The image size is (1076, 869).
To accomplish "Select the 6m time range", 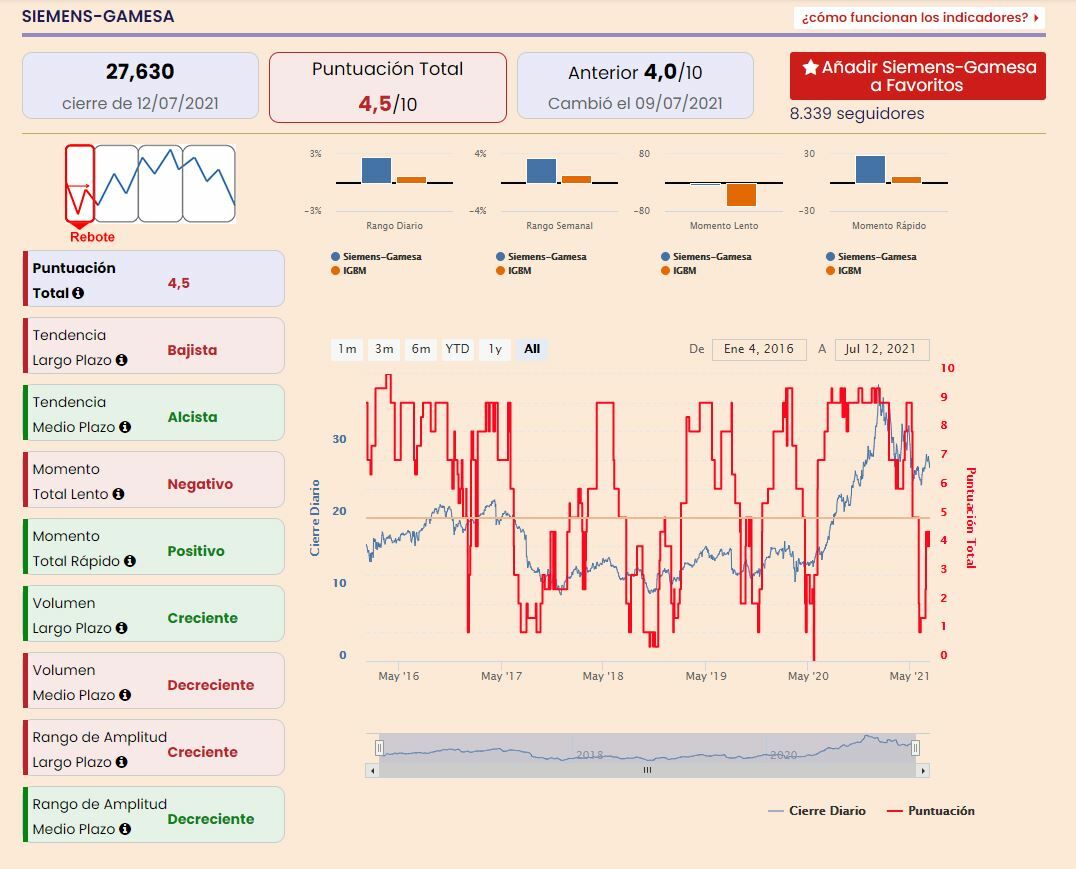I will (x=421, y=349).
